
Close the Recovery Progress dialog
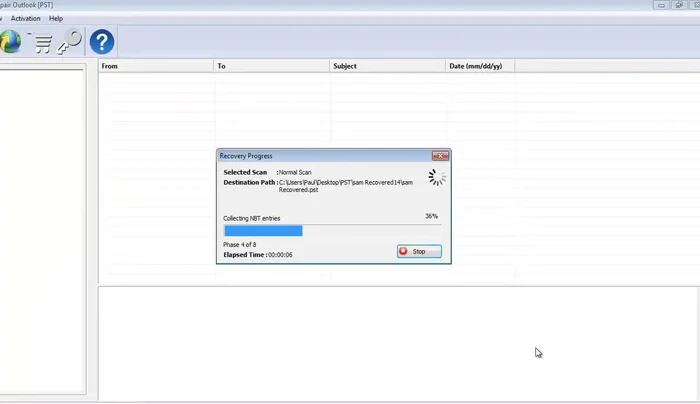[439, 156]
